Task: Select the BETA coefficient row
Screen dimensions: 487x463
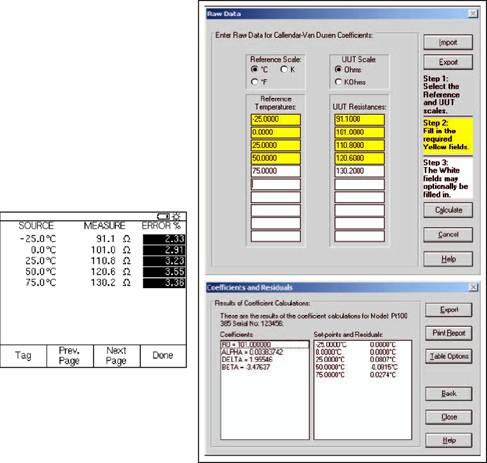Action: click(265, 367)
